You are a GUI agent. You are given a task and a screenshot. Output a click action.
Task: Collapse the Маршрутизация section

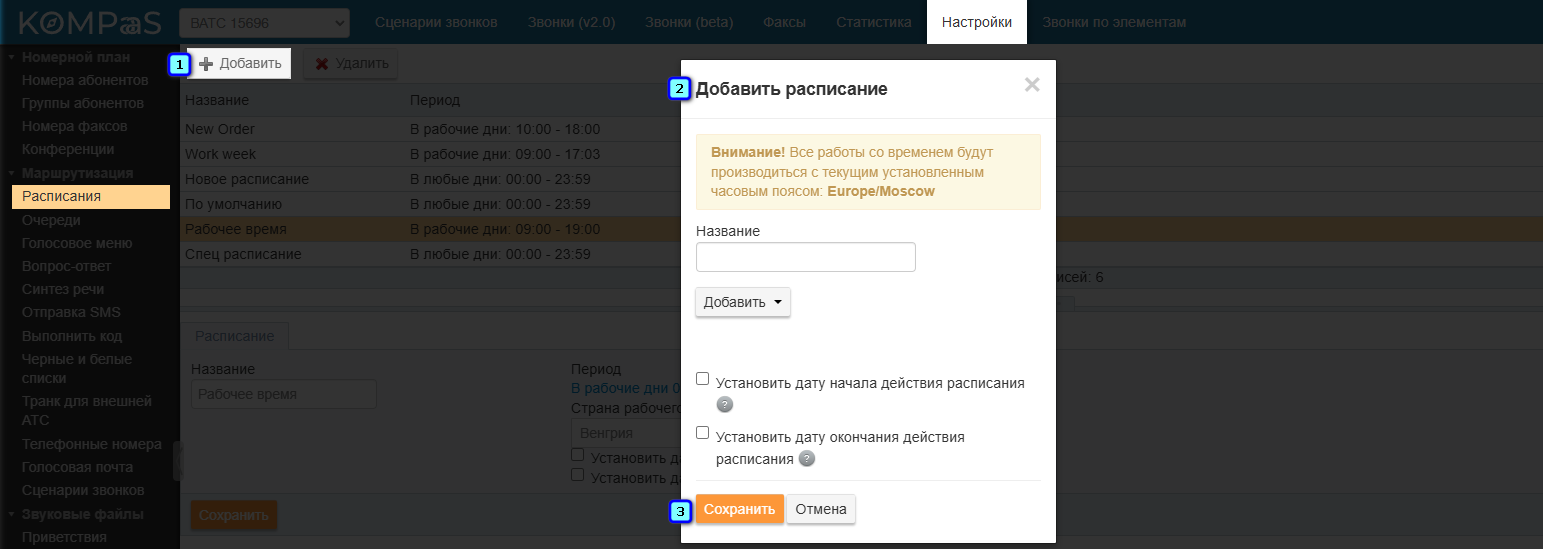pyautogui.click(x=78, y=173)
